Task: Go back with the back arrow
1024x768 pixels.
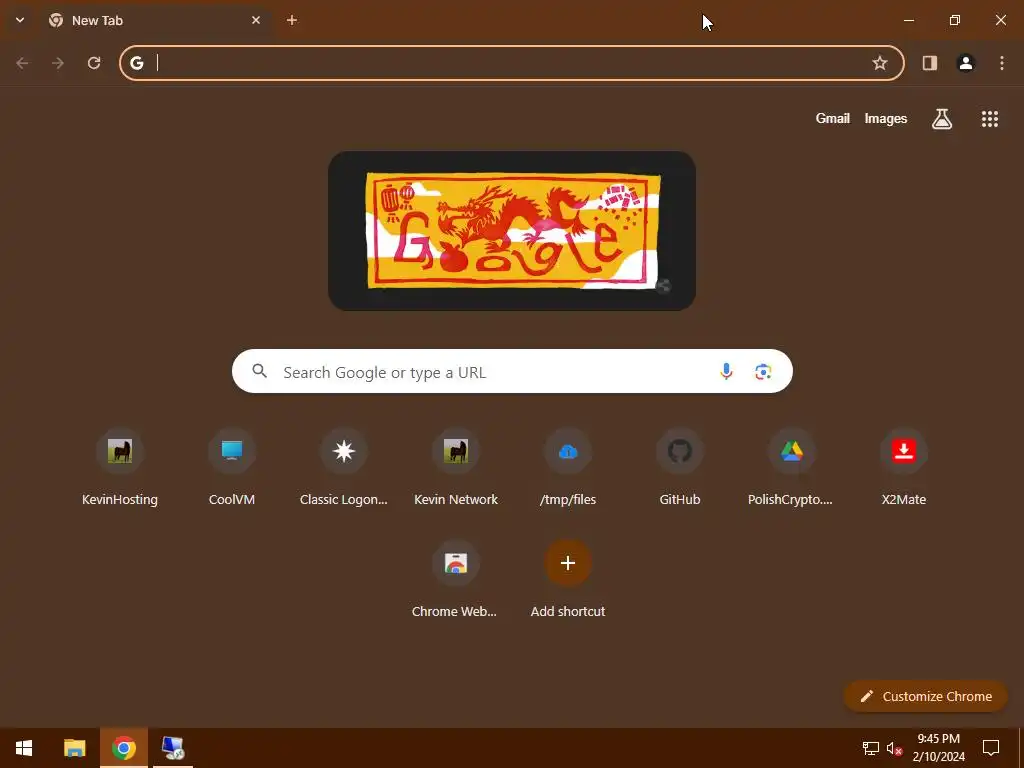Action: (x=22, y=63)
